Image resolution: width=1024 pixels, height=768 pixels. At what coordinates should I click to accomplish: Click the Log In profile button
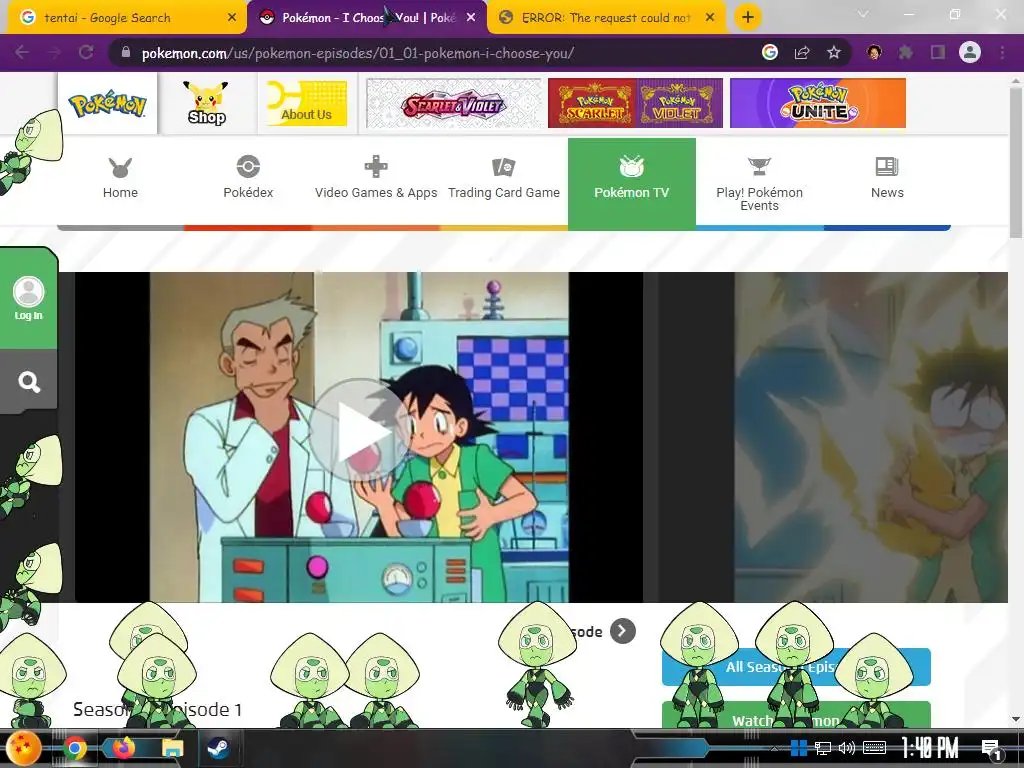28,298
